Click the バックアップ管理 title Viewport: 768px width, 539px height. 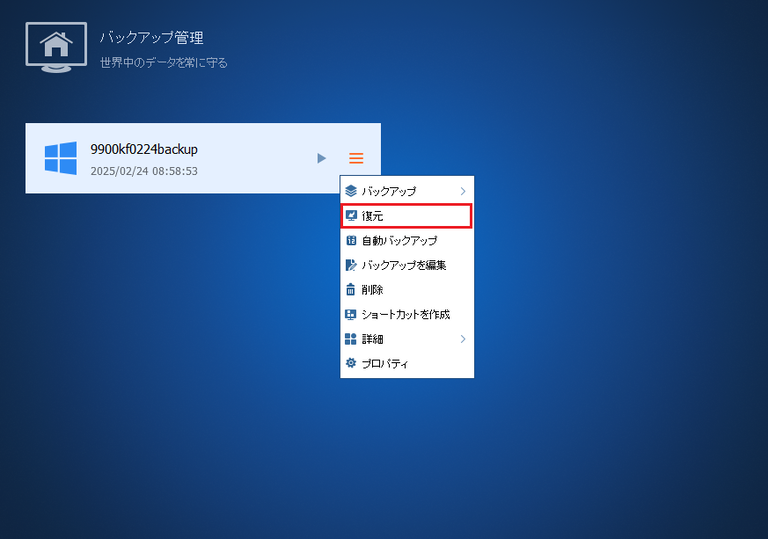[x=152, y=38]
